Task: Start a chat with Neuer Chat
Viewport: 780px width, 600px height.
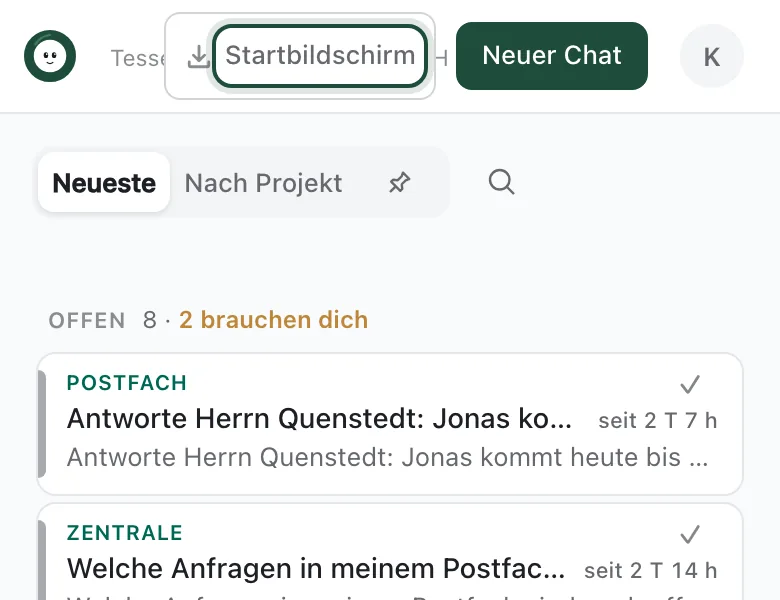Action: click(552, 56)
